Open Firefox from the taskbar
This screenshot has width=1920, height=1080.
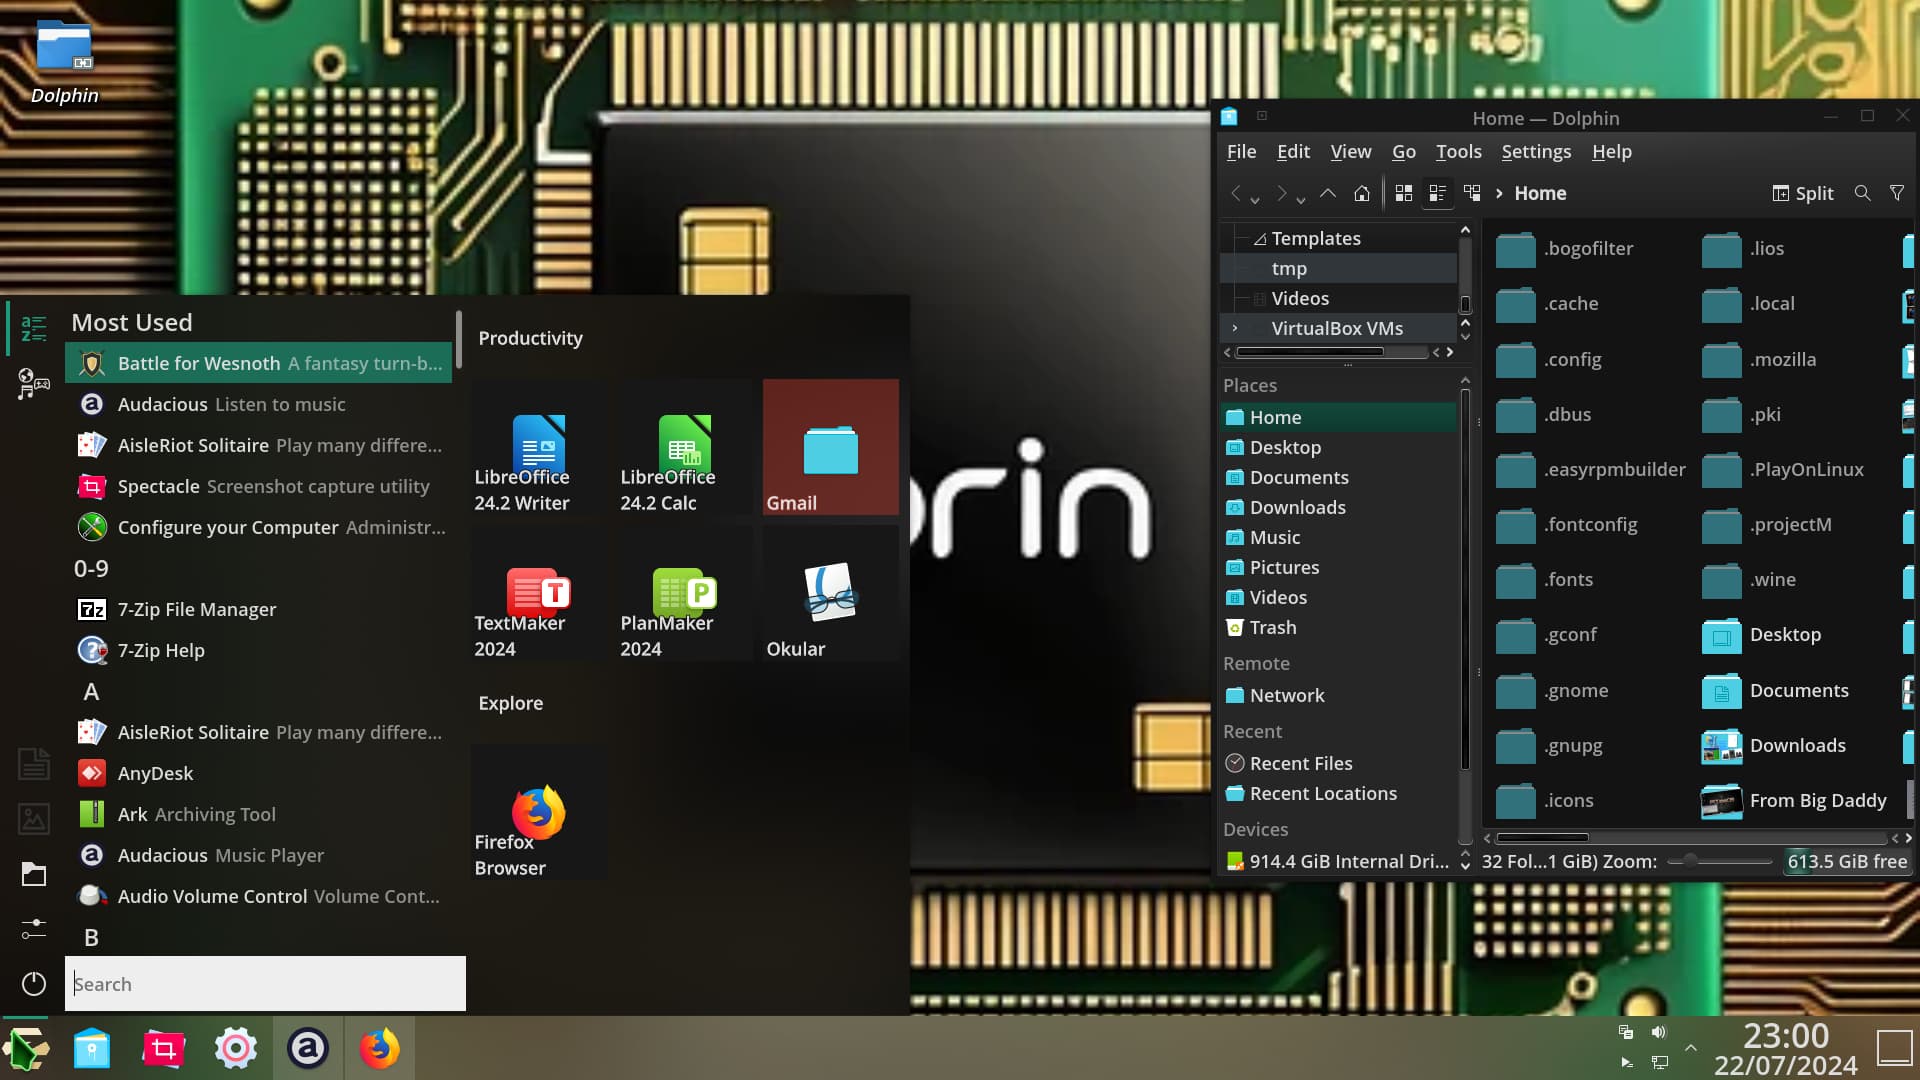[379, 1048]
